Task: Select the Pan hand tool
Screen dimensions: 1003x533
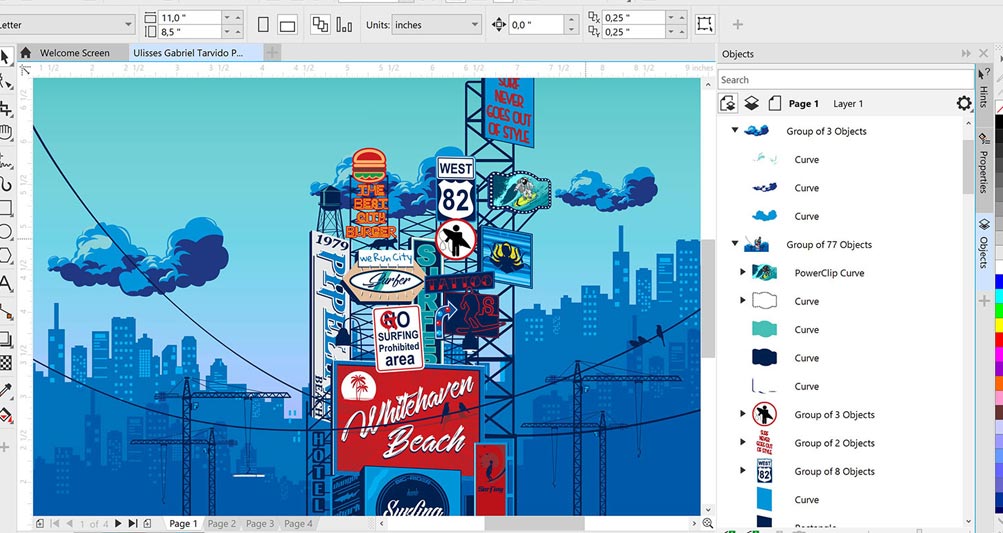Action: (6, 132)
